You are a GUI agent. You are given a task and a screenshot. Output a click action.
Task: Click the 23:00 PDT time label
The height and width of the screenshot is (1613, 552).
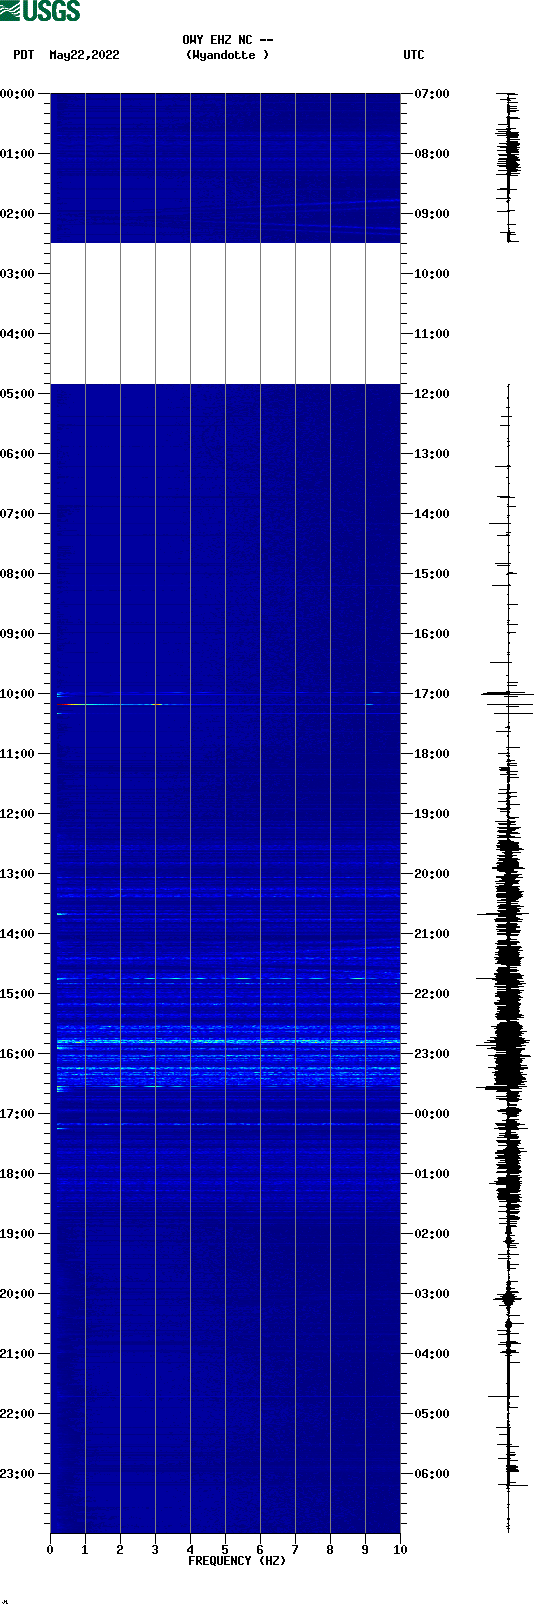pos(18,1474)
